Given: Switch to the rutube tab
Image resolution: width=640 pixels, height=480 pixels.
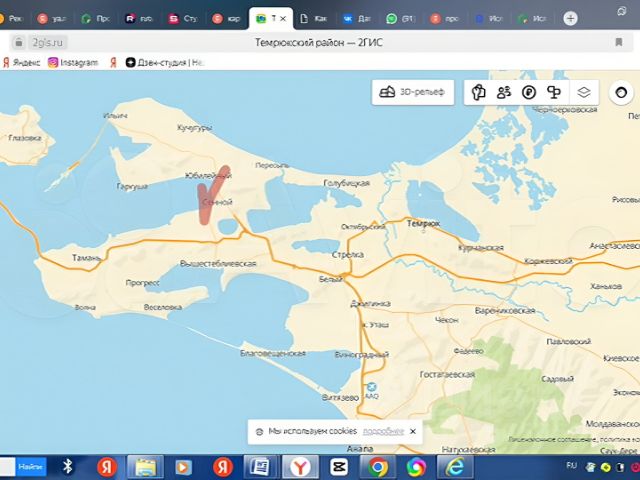Looking at the screenshot, I should pyautogui.click(x=140, y=18).
